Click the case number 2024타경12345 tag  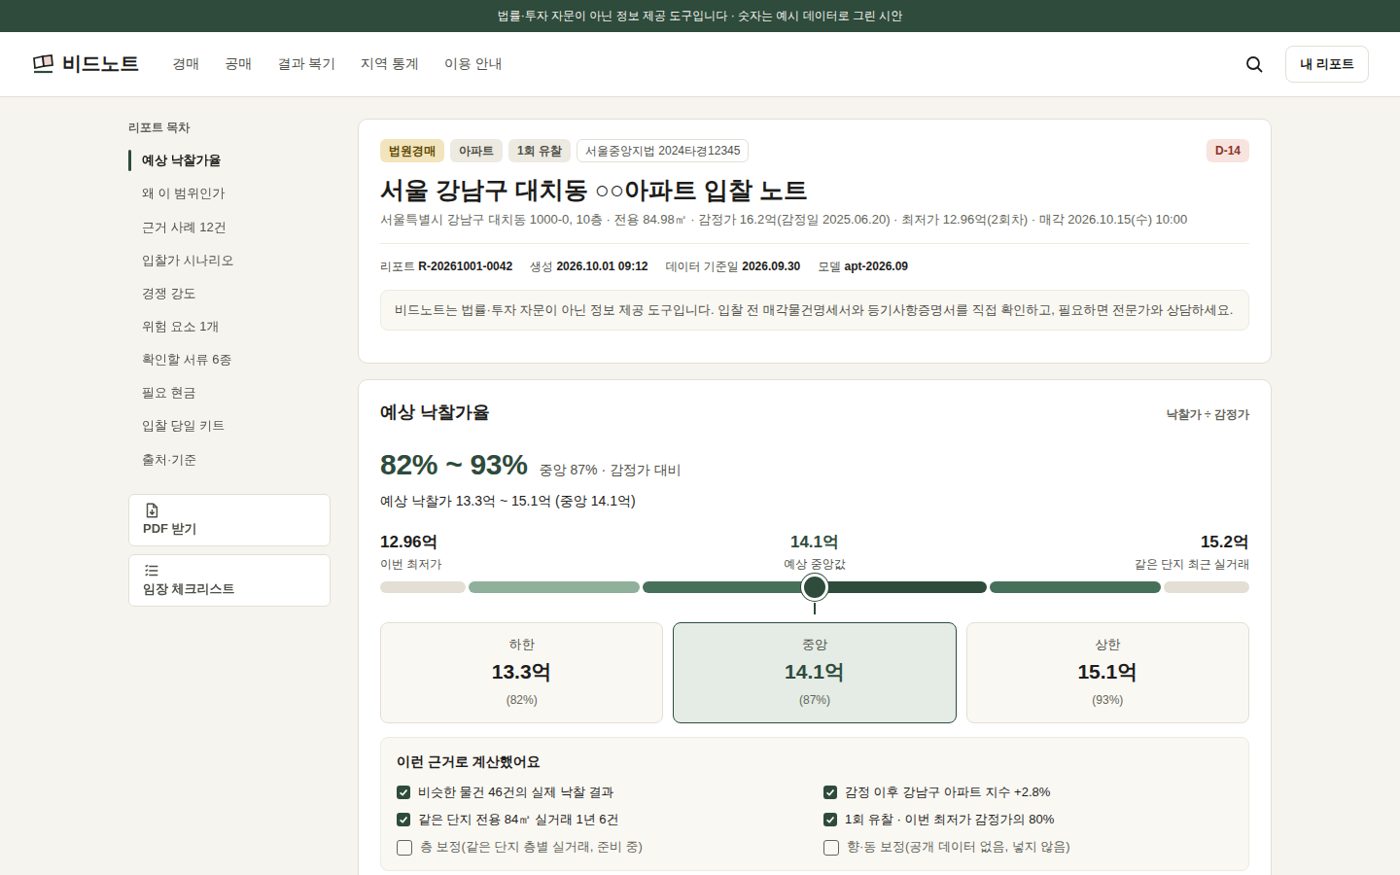(662, 151)
